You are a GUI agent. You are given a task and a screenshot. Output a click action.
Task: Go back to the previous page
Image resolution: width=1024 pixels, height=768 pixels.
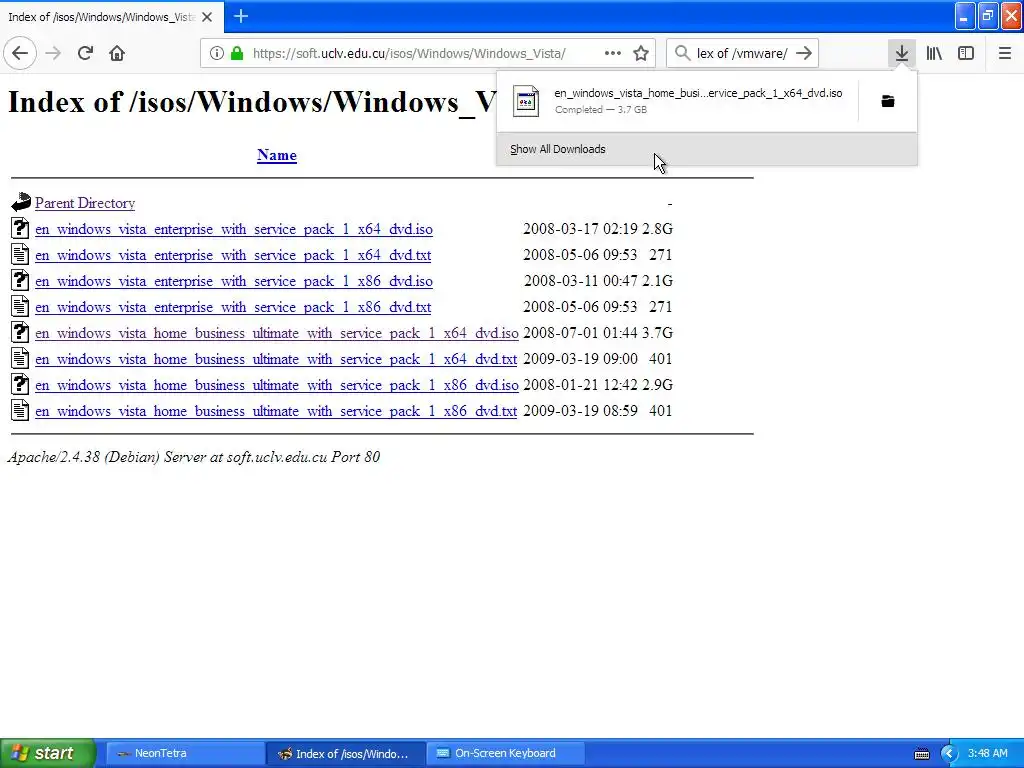click(20, 53)
